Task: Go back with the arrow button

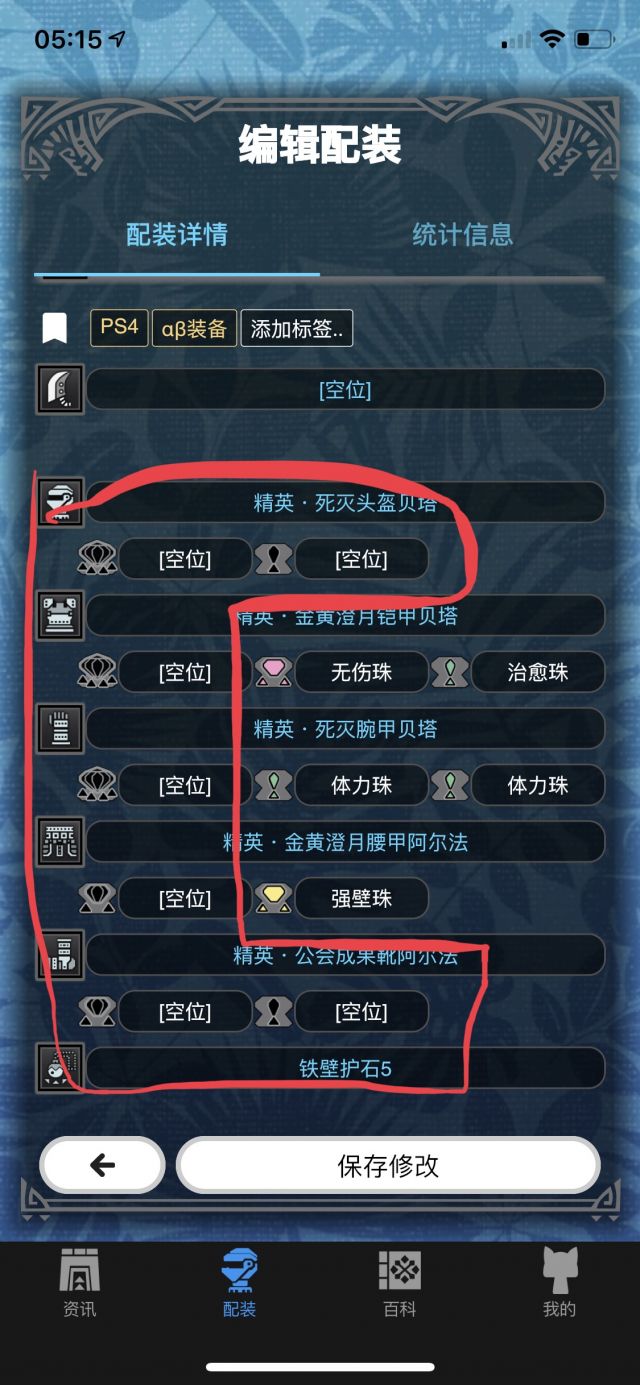Action: click(x=102, y=1165)
